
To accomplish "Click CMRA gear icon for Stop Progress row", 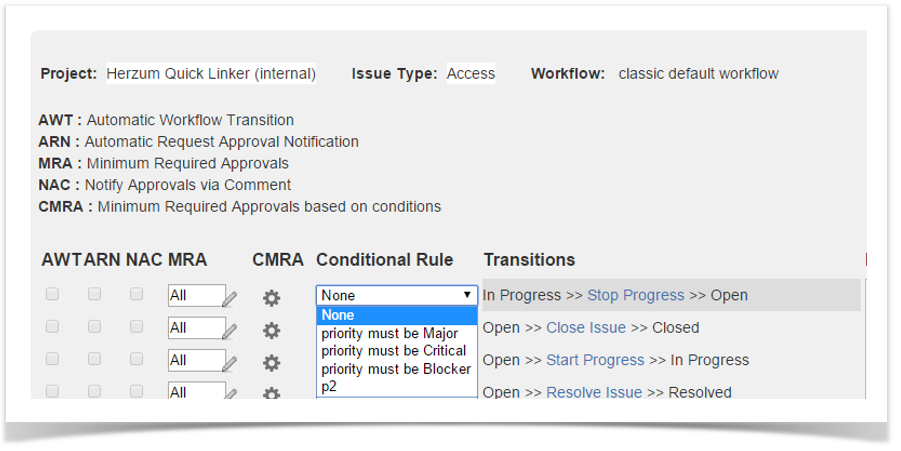I will click(271, 297).
